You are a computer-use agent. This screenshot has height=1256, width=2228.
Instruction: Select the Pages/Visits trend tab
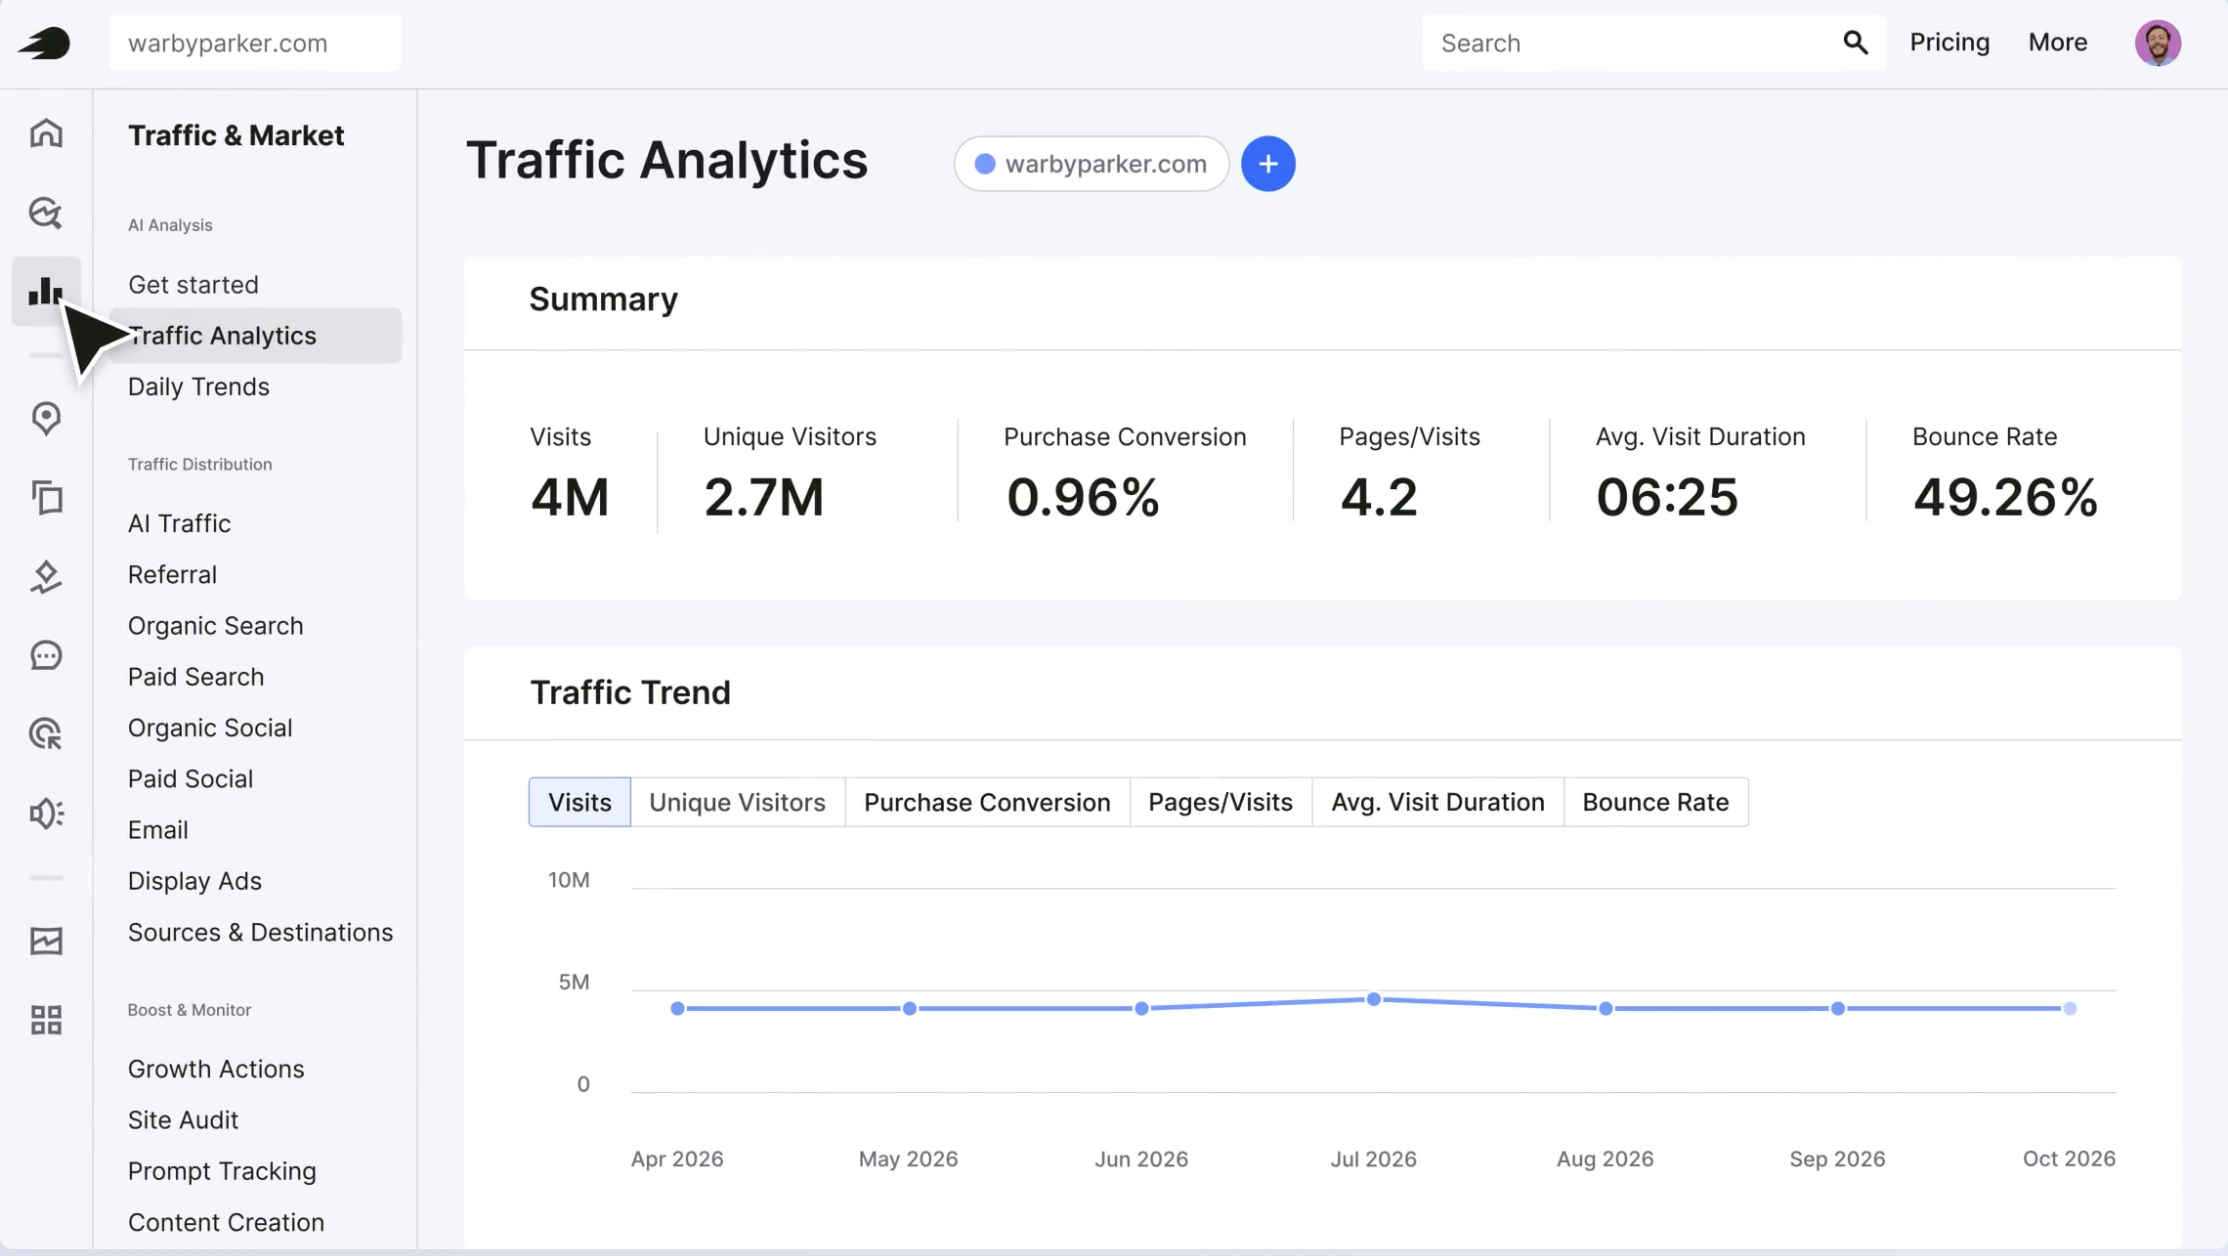(1220, 802)
